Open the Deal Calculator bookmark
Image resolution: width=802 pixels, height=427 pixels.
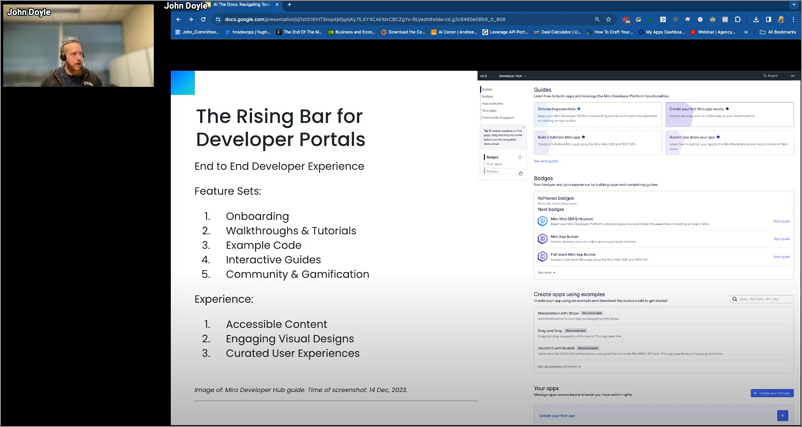[x=558, y=32]
